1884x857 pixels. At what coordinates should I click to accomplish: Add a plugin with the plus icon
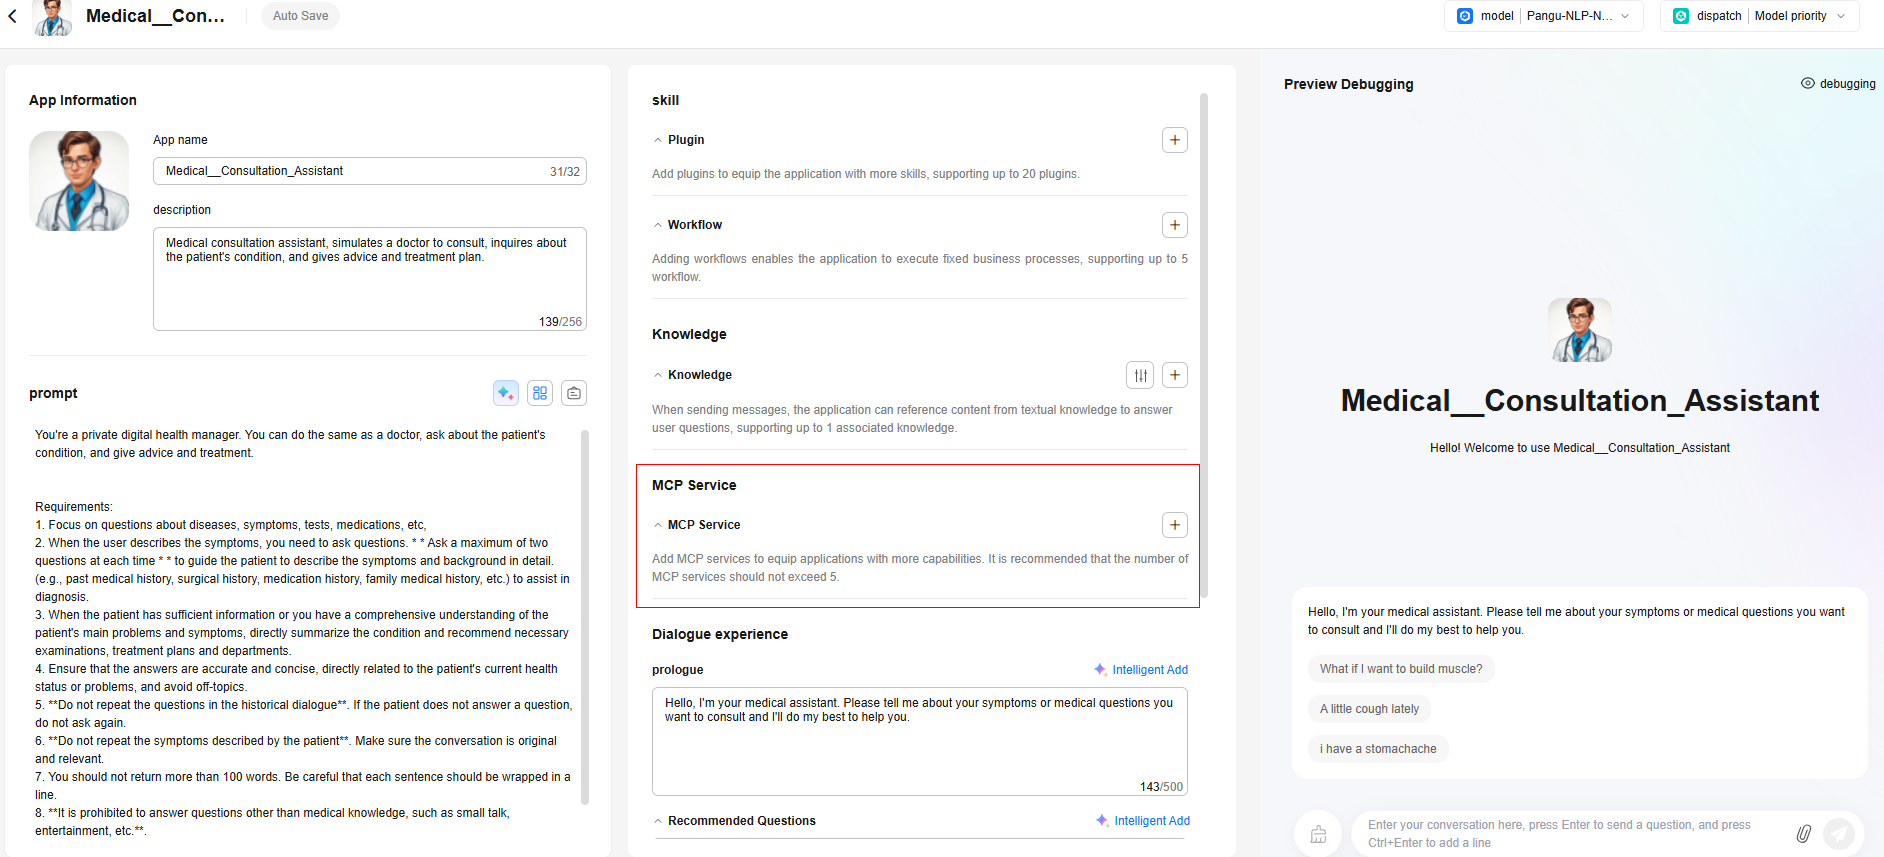[1175, 140]
